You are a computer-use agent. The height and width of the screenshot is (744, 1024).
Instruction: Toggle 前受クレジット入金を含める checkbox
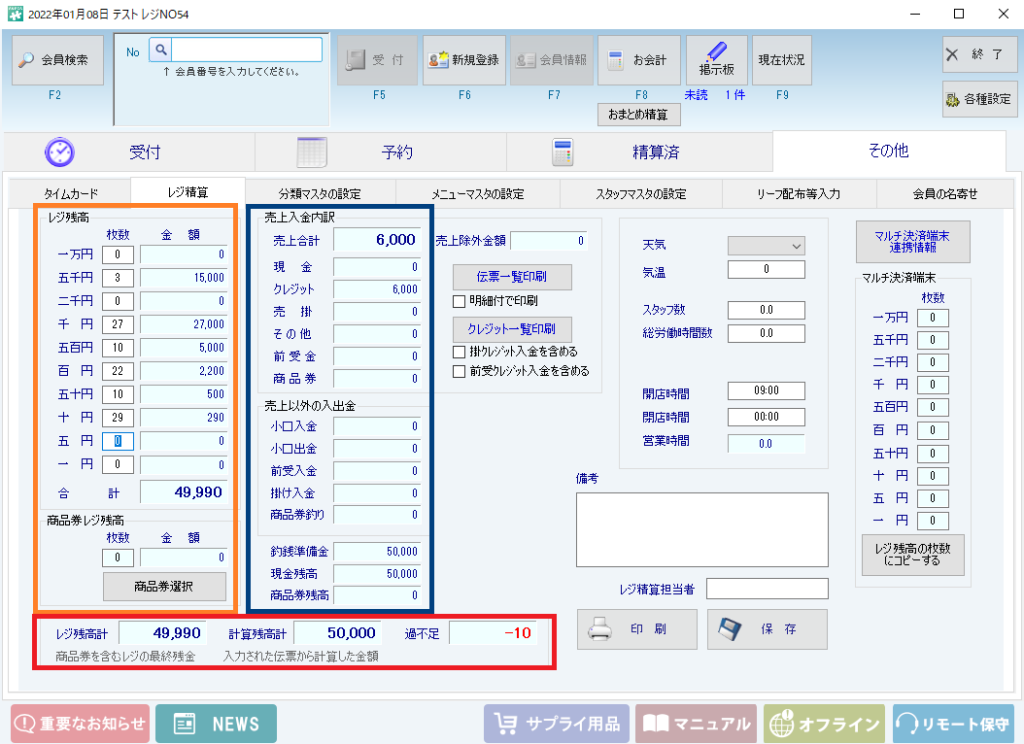click(460, 371)
